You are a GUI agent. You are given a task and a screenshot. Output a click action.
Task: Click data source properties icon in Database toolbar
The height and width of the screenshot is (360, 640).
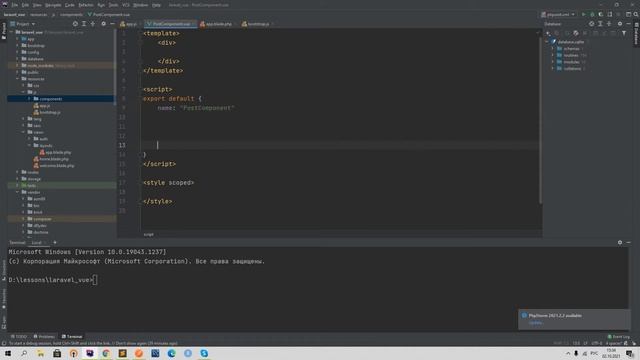pyautogui.click(x=576, y=33)
